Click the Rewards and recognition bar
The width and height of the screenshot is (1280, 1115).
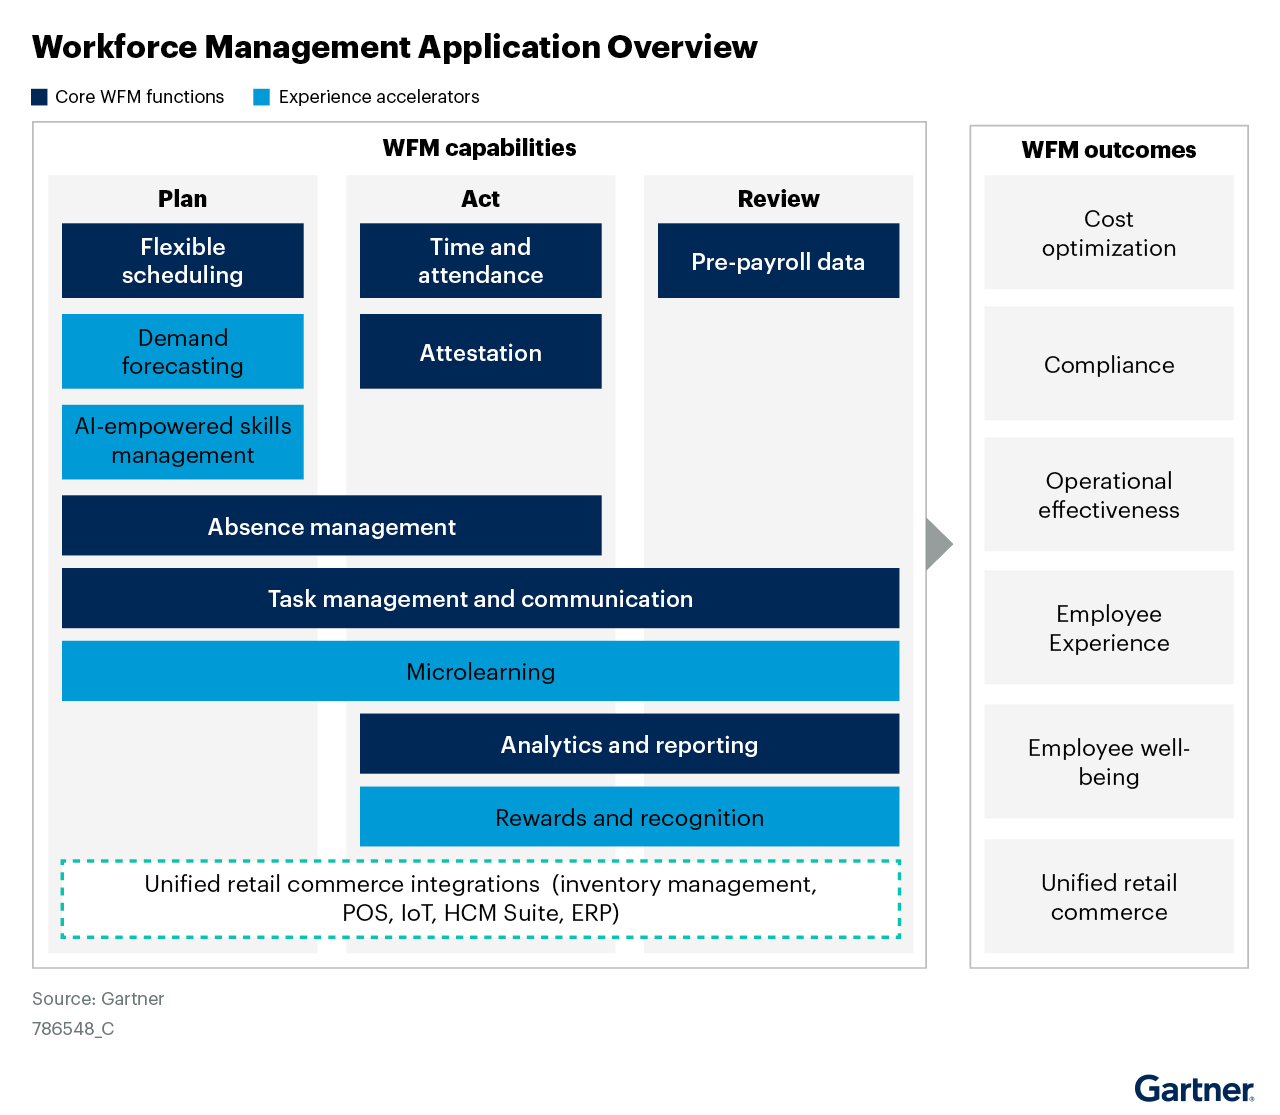tap(630, 817)
